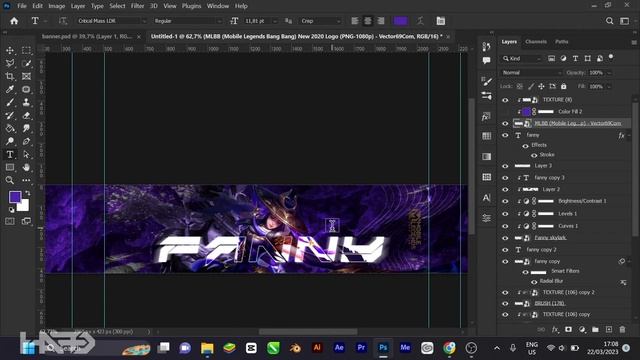
Task: Select the Path Selection tool
Action: pyautogui.click(x=26, y=155)
